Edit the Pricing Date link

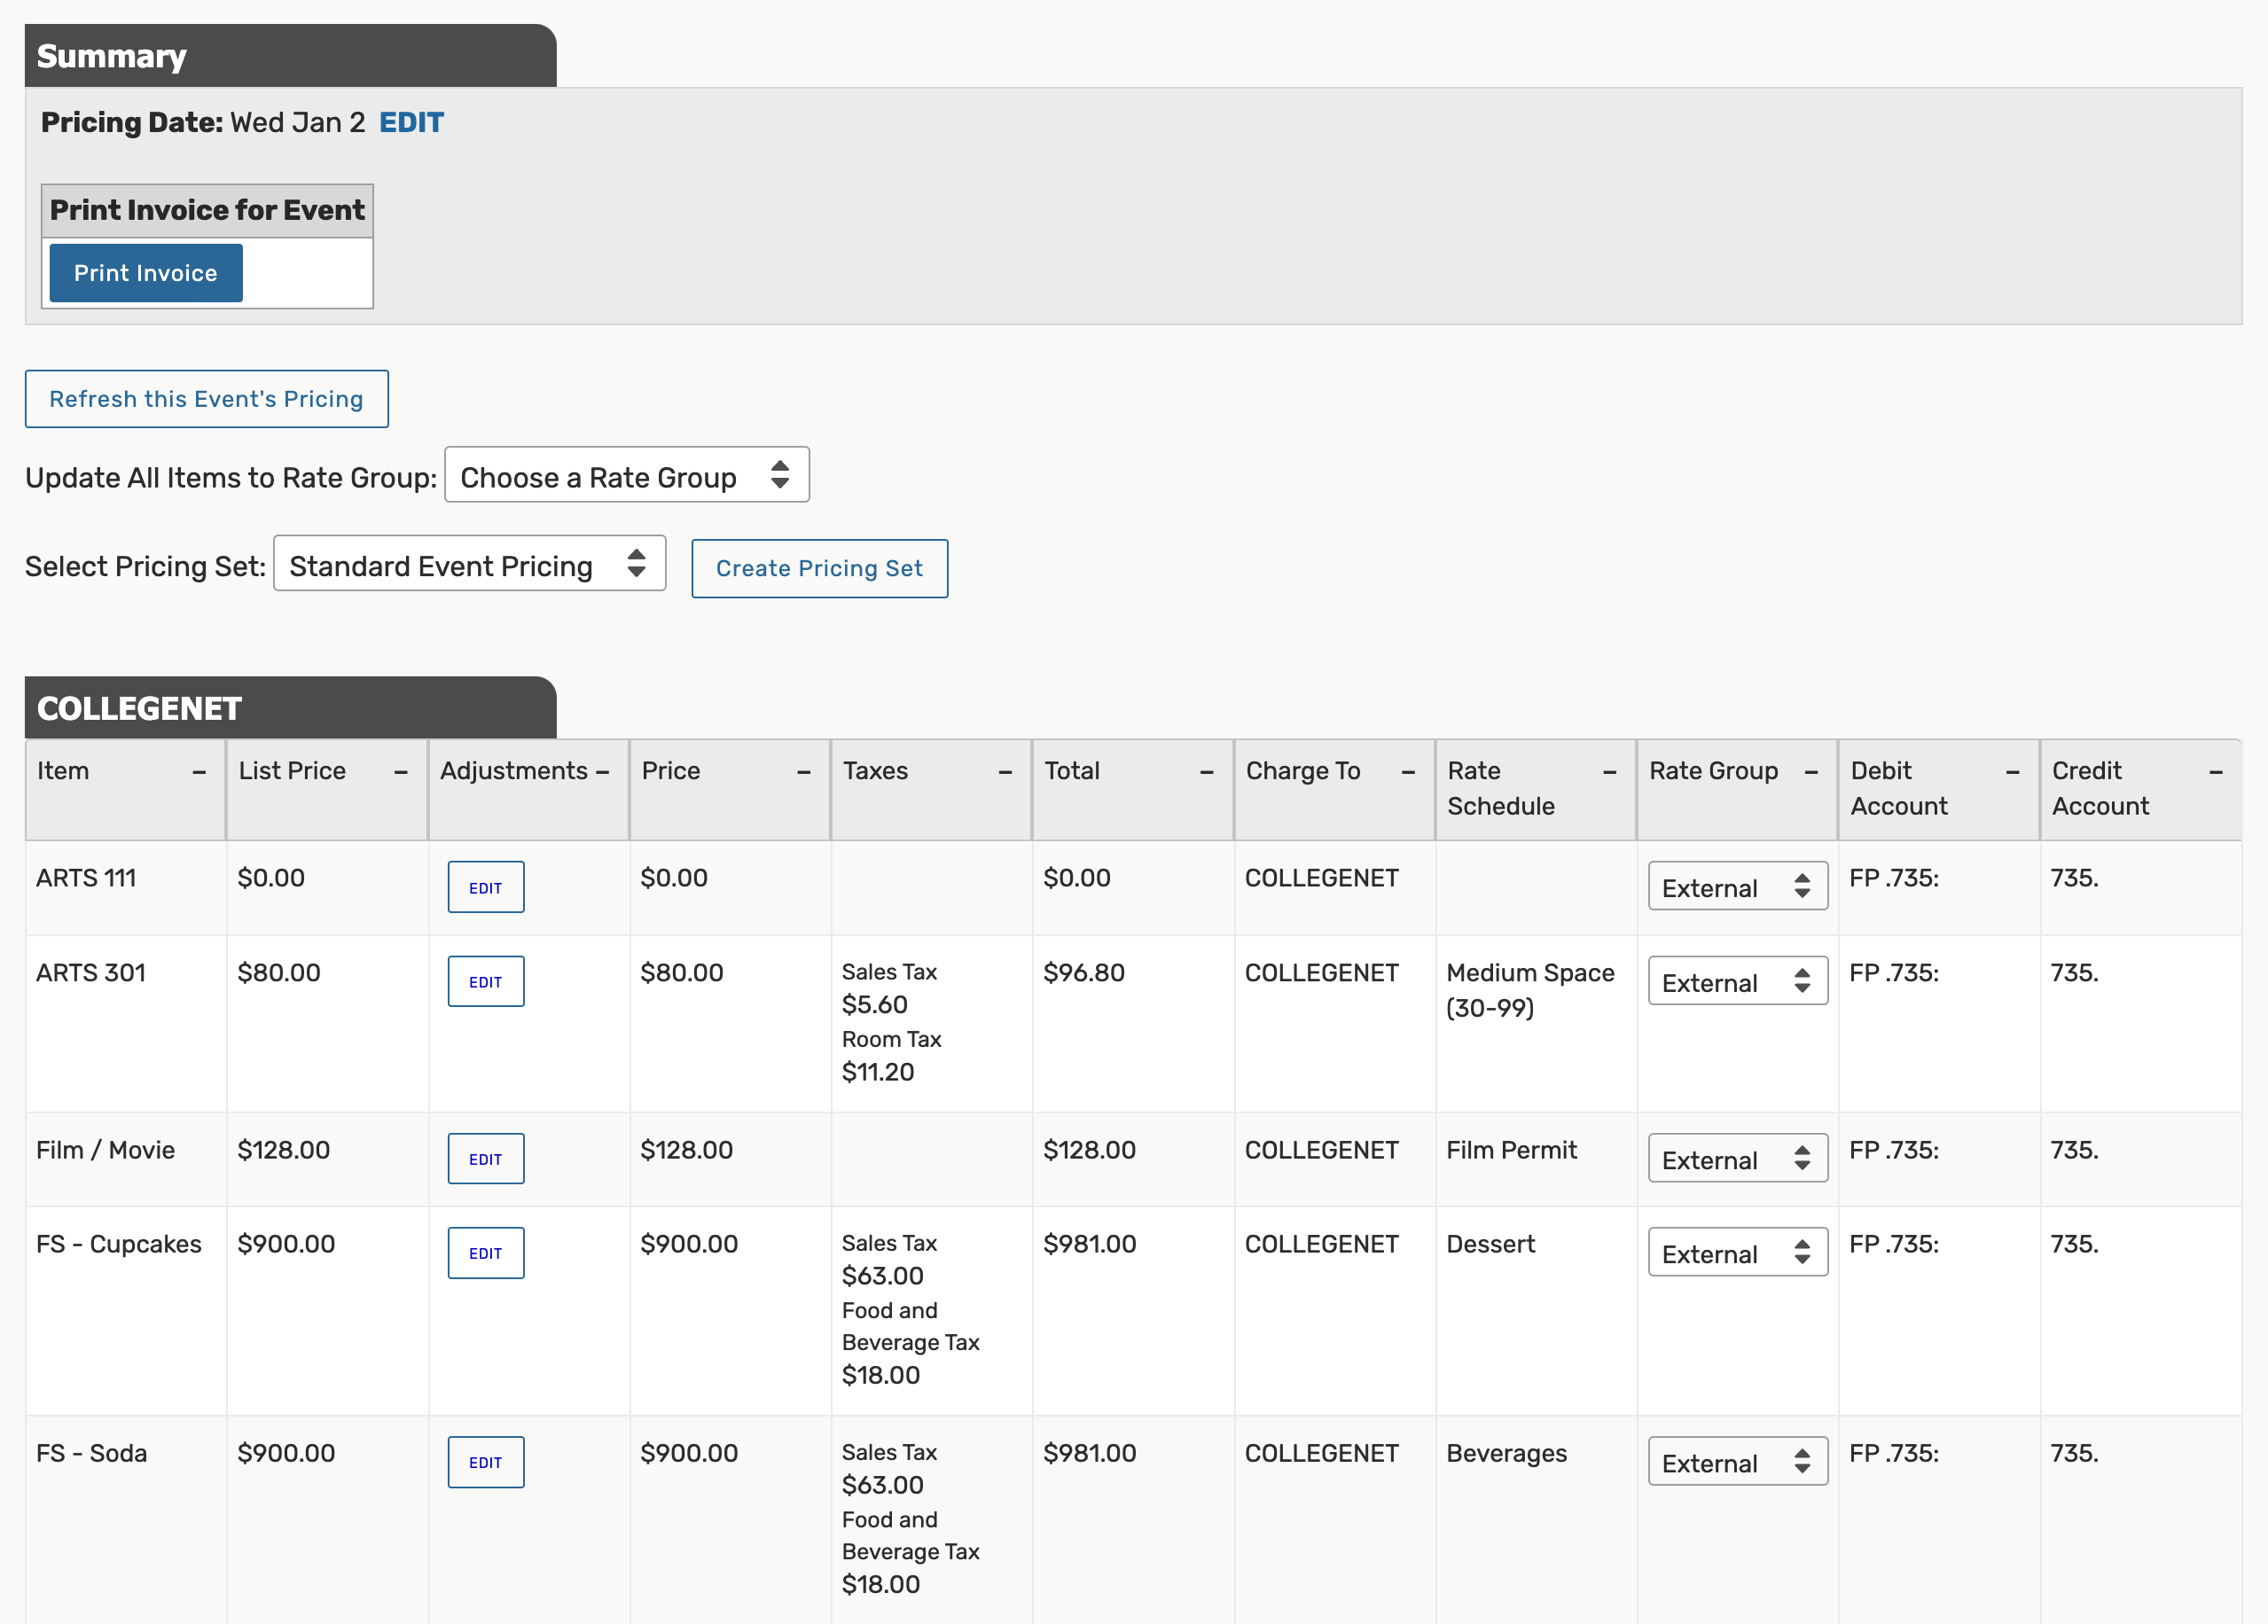click(x=411, y=122)
